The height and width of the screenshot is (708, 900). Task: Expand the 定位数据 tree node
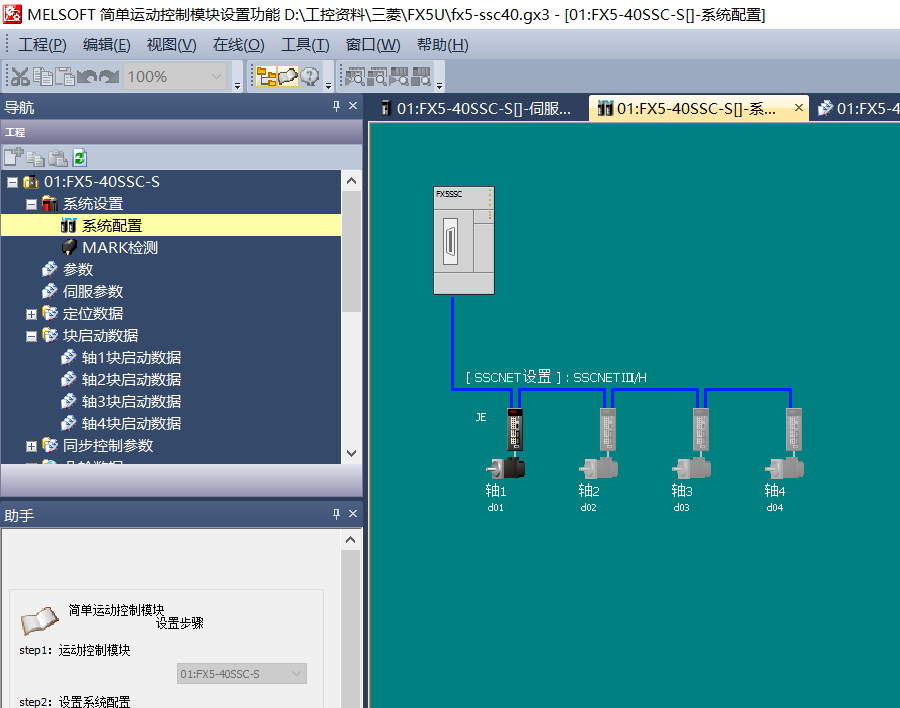point(31,314)
